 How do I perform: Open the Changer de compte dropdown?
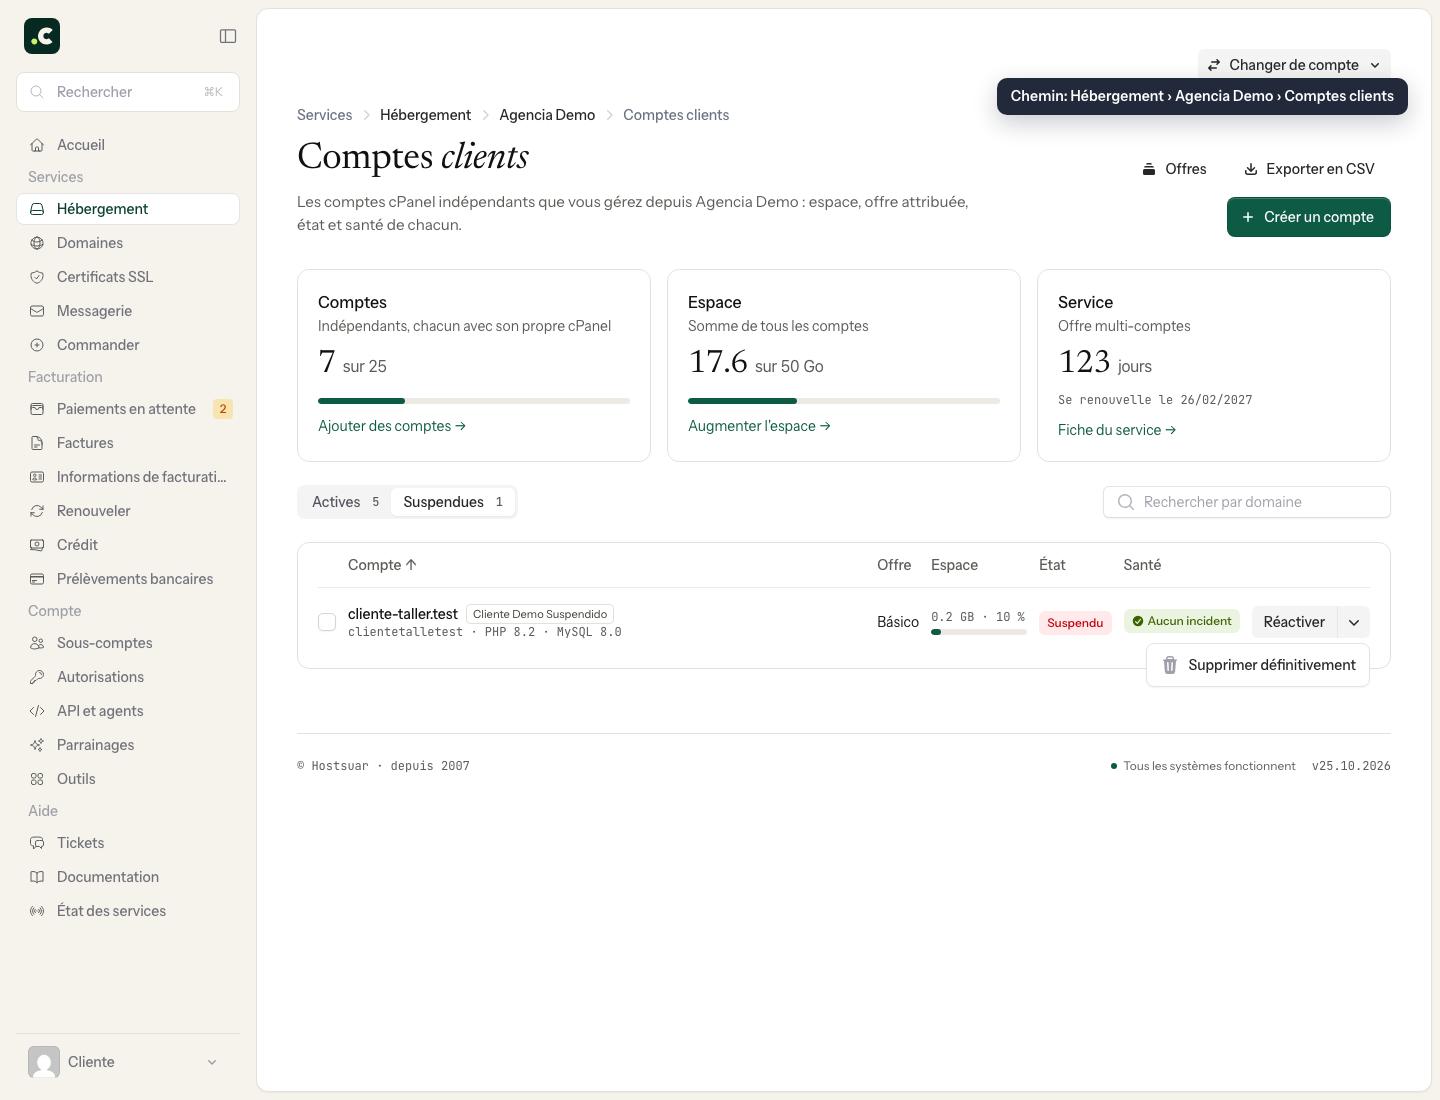[x=1294, y=65]
